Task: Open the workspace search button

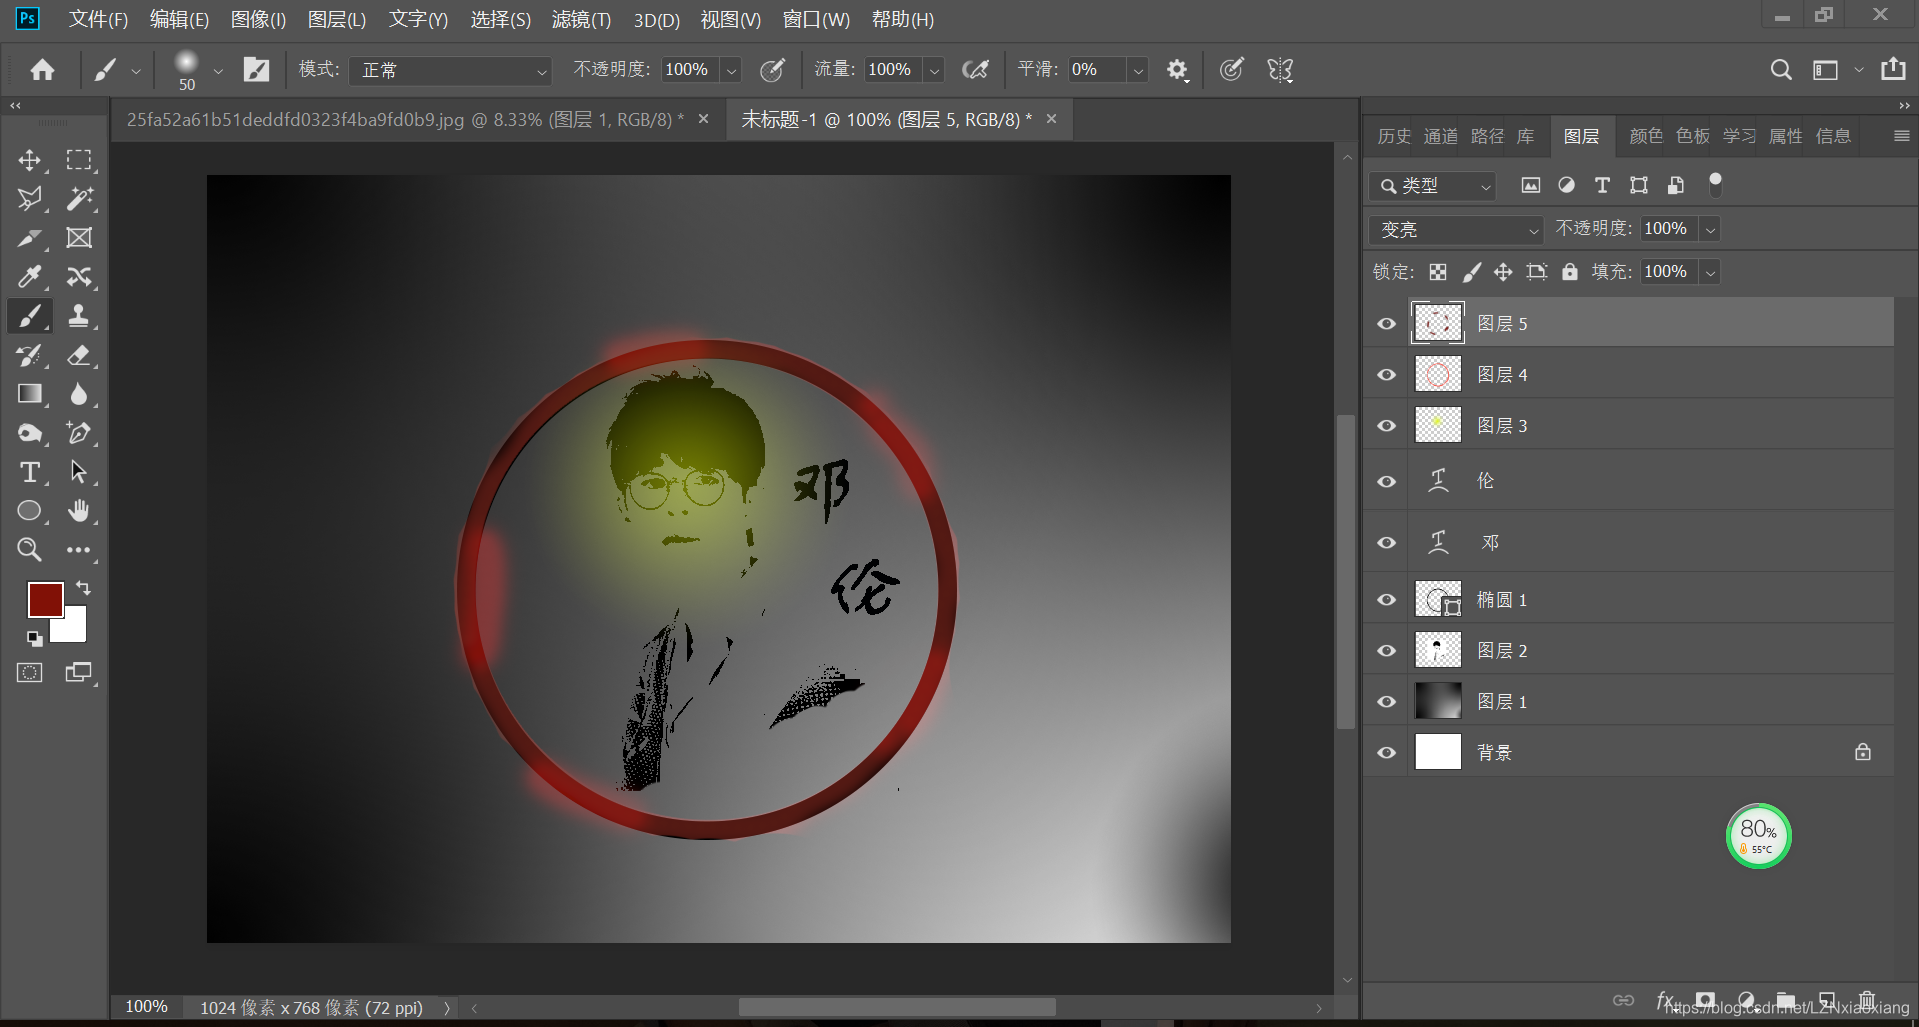Action: (x=1780, y=69)
